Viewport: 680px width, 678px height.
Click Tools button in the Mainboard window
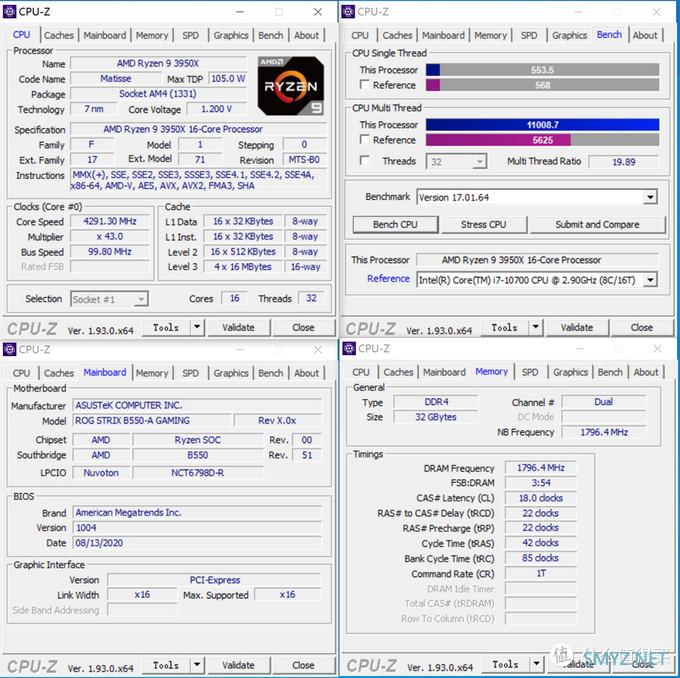166,665
